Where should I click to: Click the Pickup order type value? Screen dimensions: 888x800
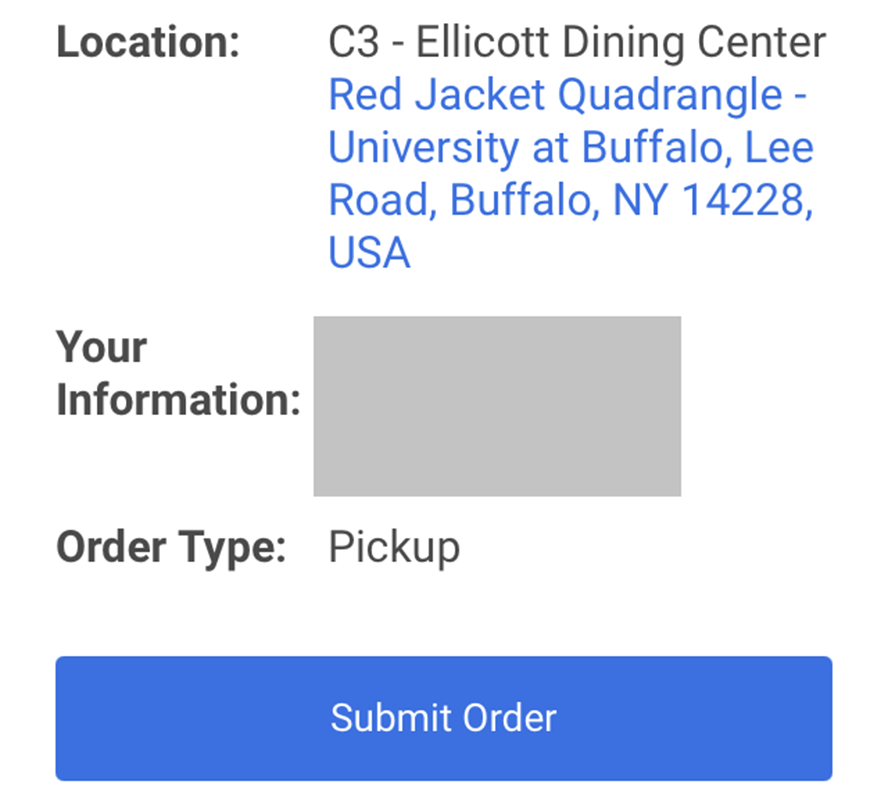pos(394,547)
